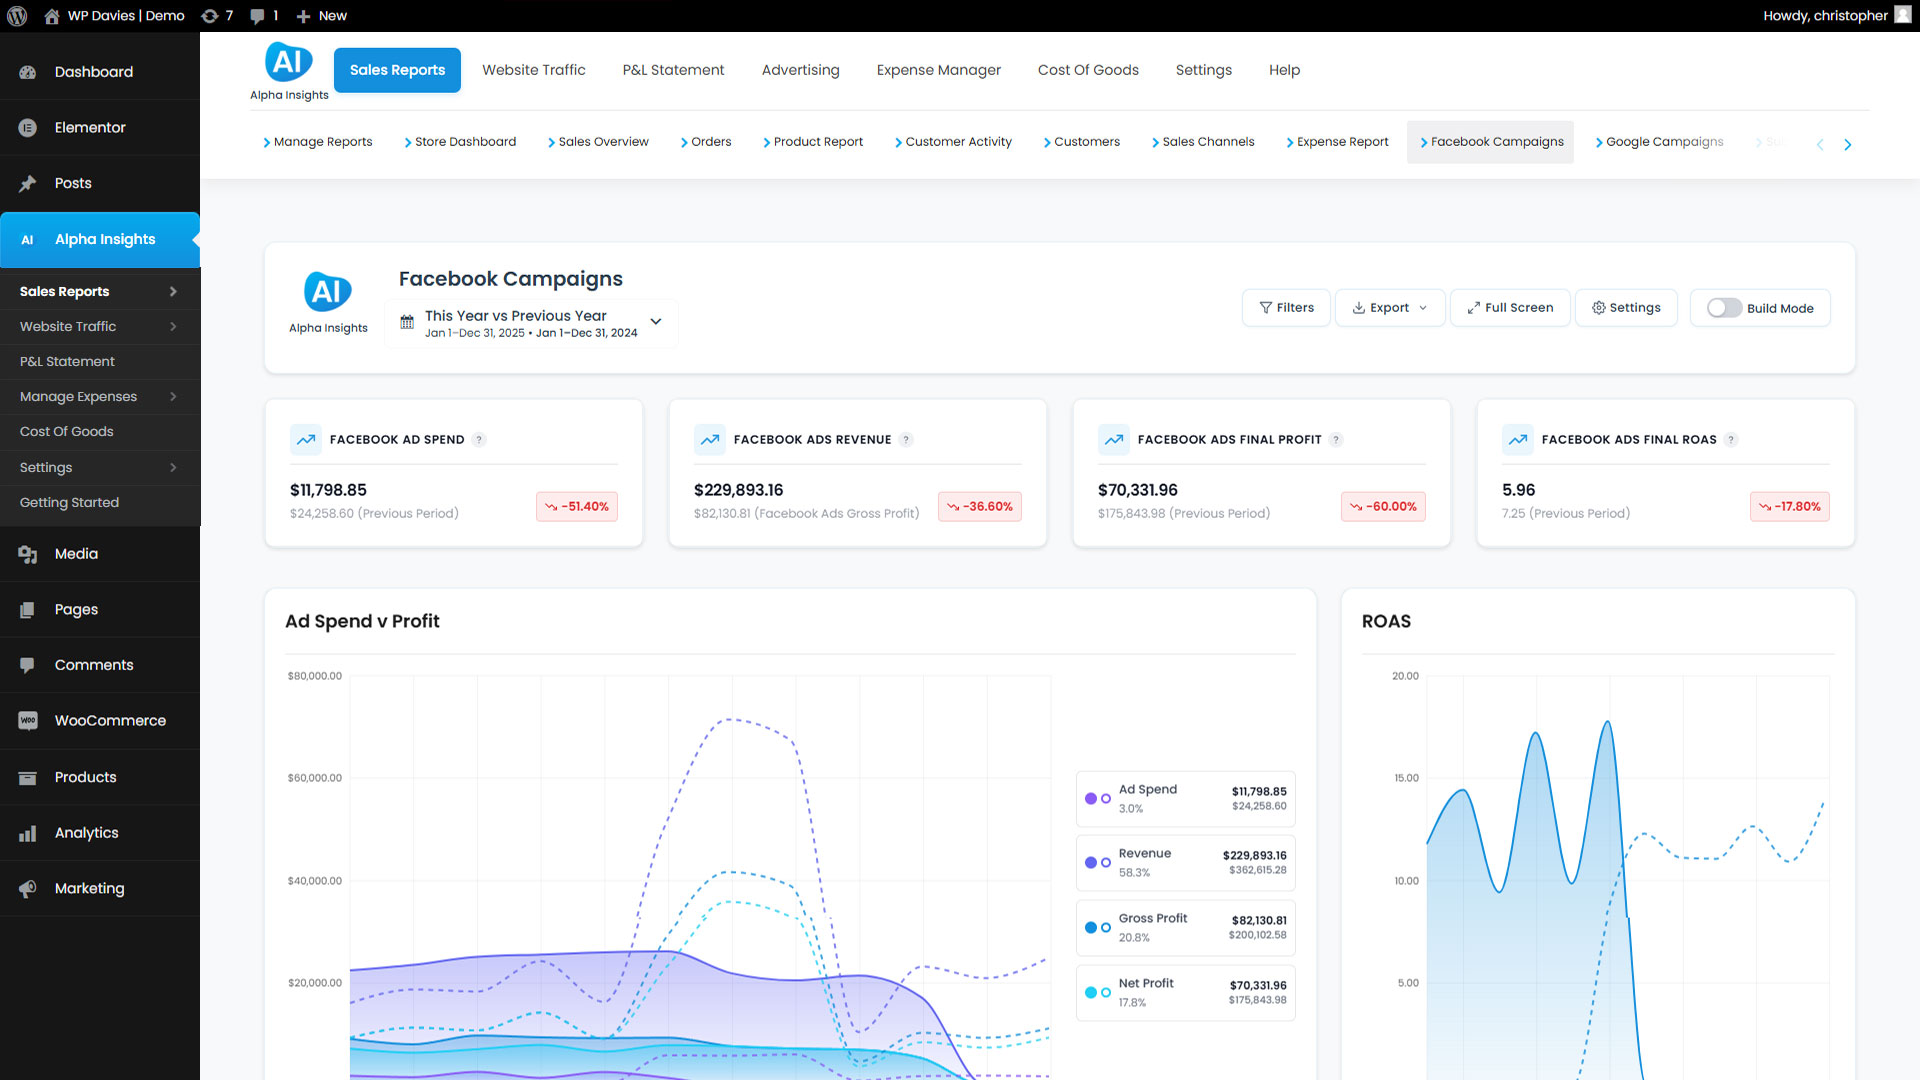The image size is (1920, 1080).
Task: Click the WordPress logo icon in admin bar
Action: pyautogui.click(x=17, y=16)
